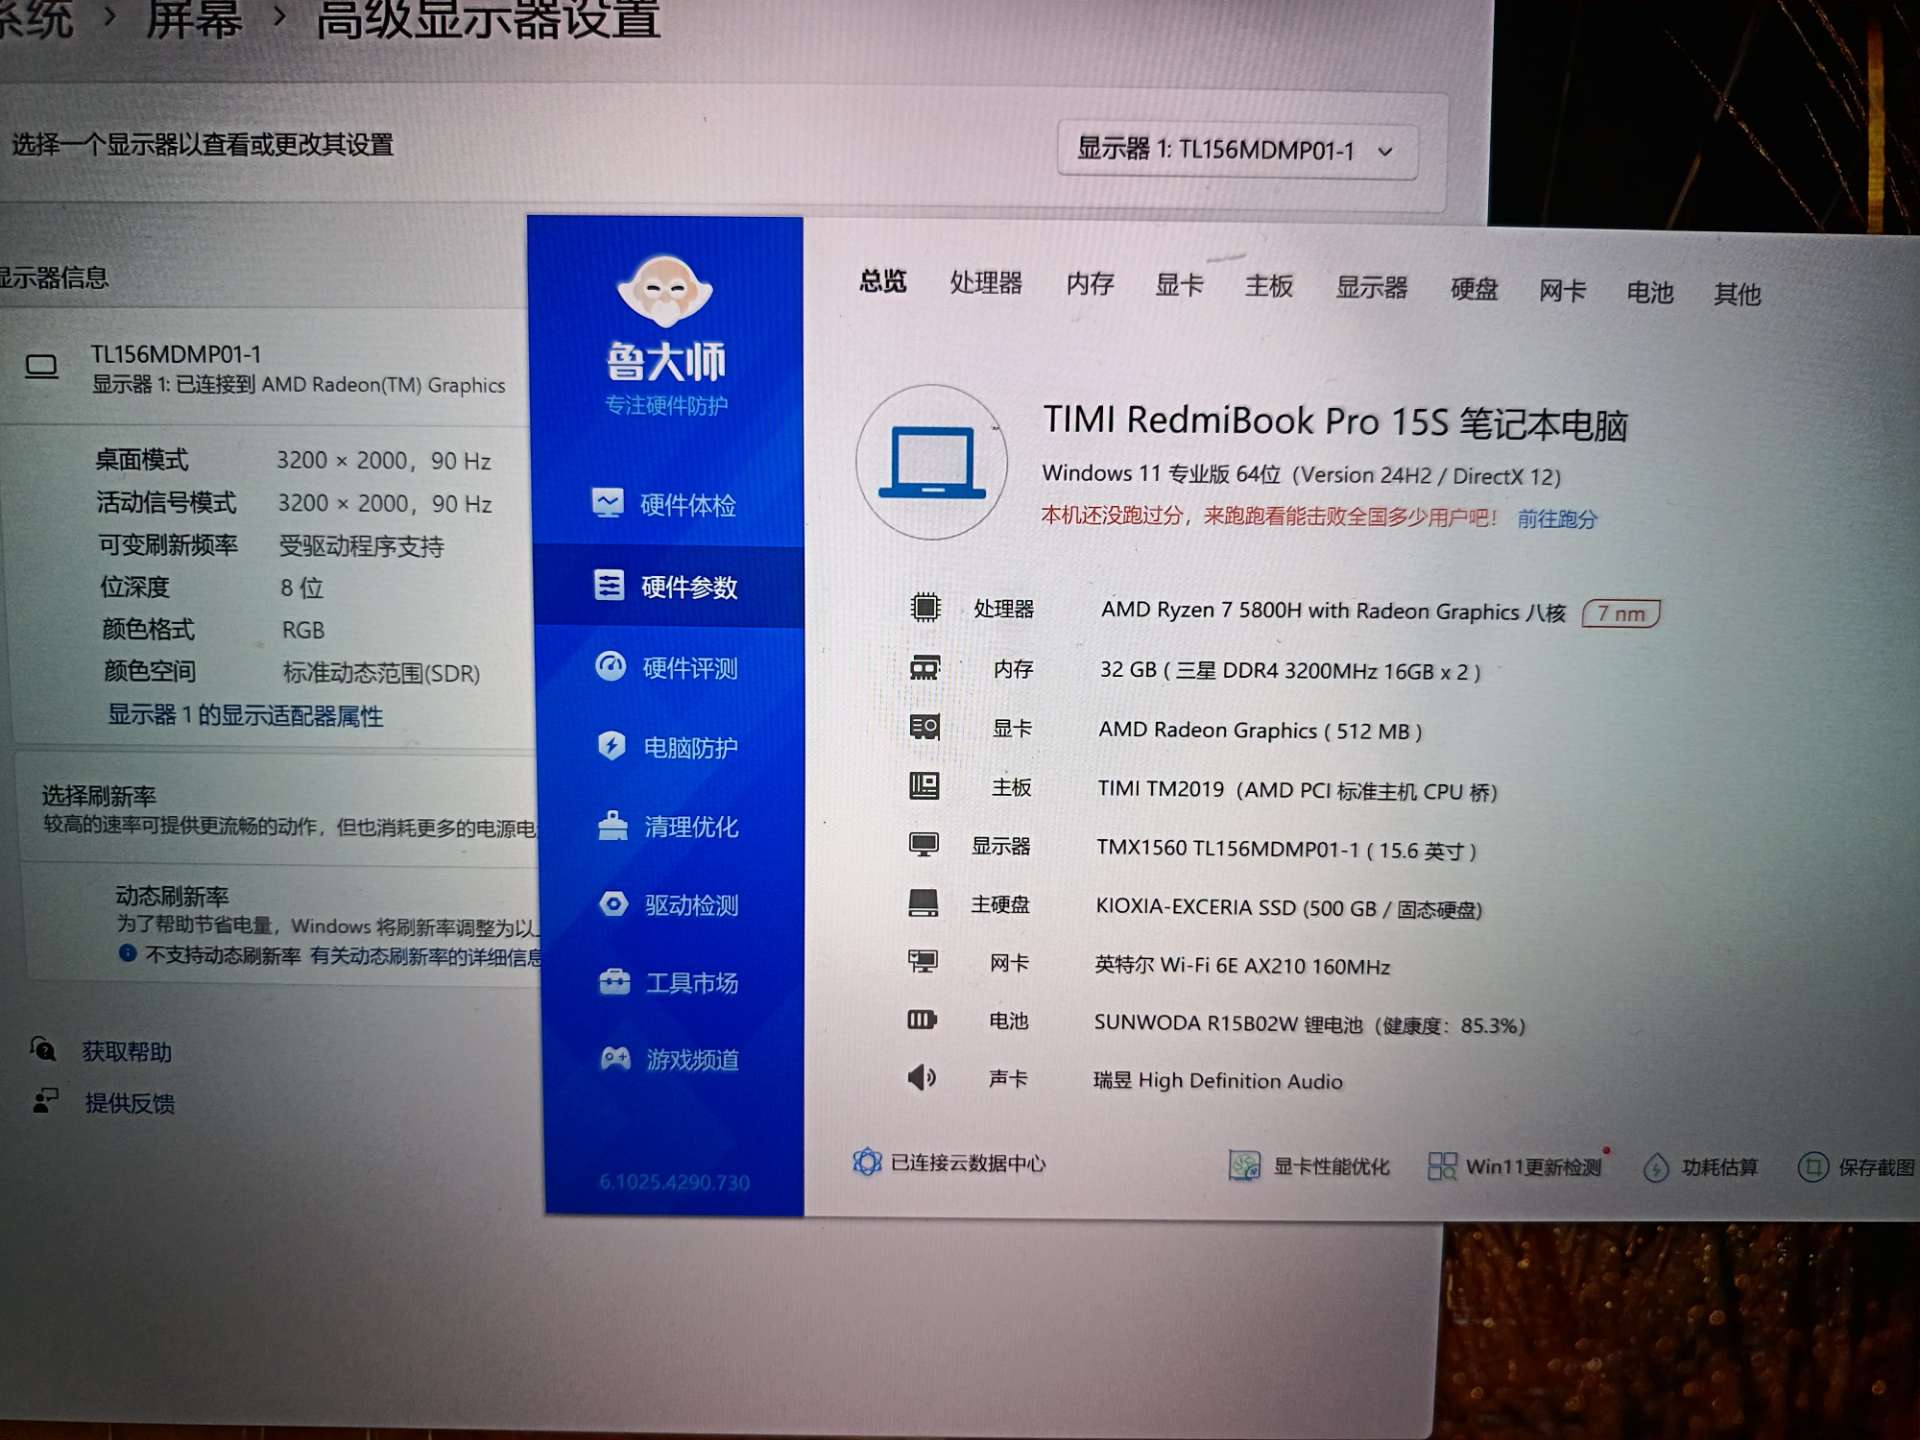
Task: Switch to the 硬盘 tab
Action: [1474, 289]
